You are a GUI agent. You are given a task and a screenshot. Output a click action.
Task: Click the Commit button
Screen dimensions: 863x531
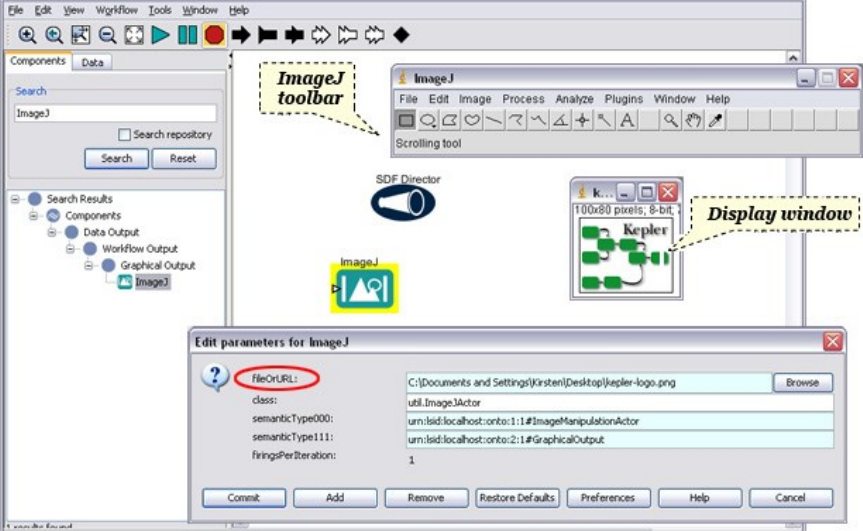click(244, 497)
